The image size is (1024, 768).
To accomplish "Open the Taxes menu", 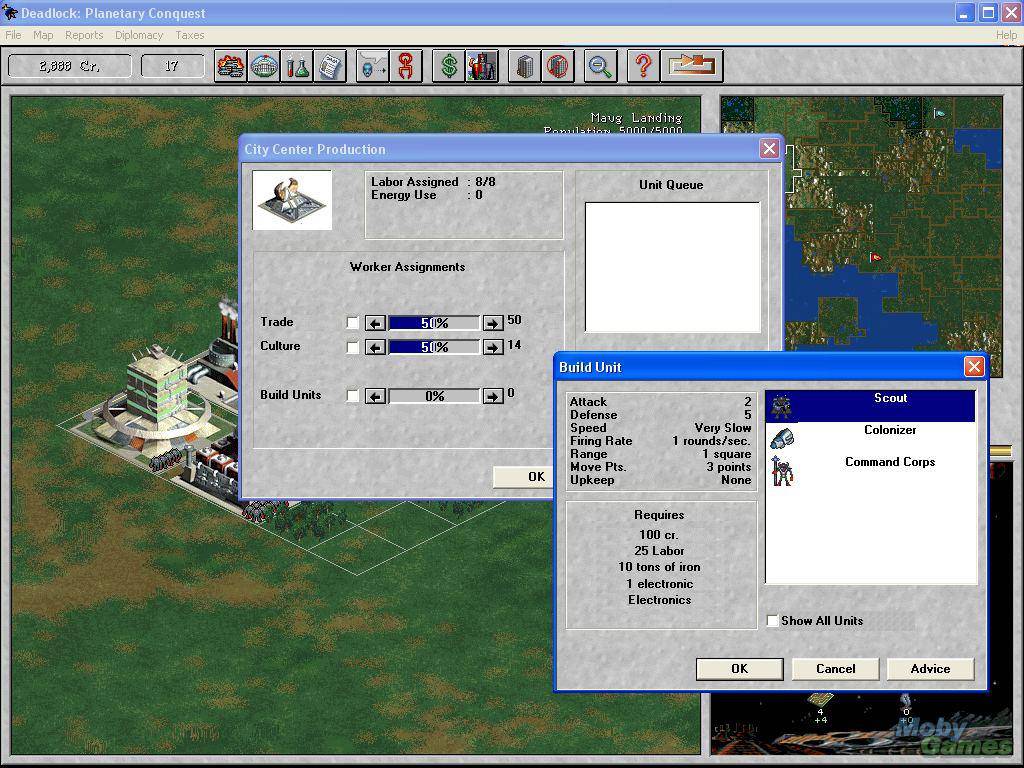I will pyautogui.click(x=190, y=35).
